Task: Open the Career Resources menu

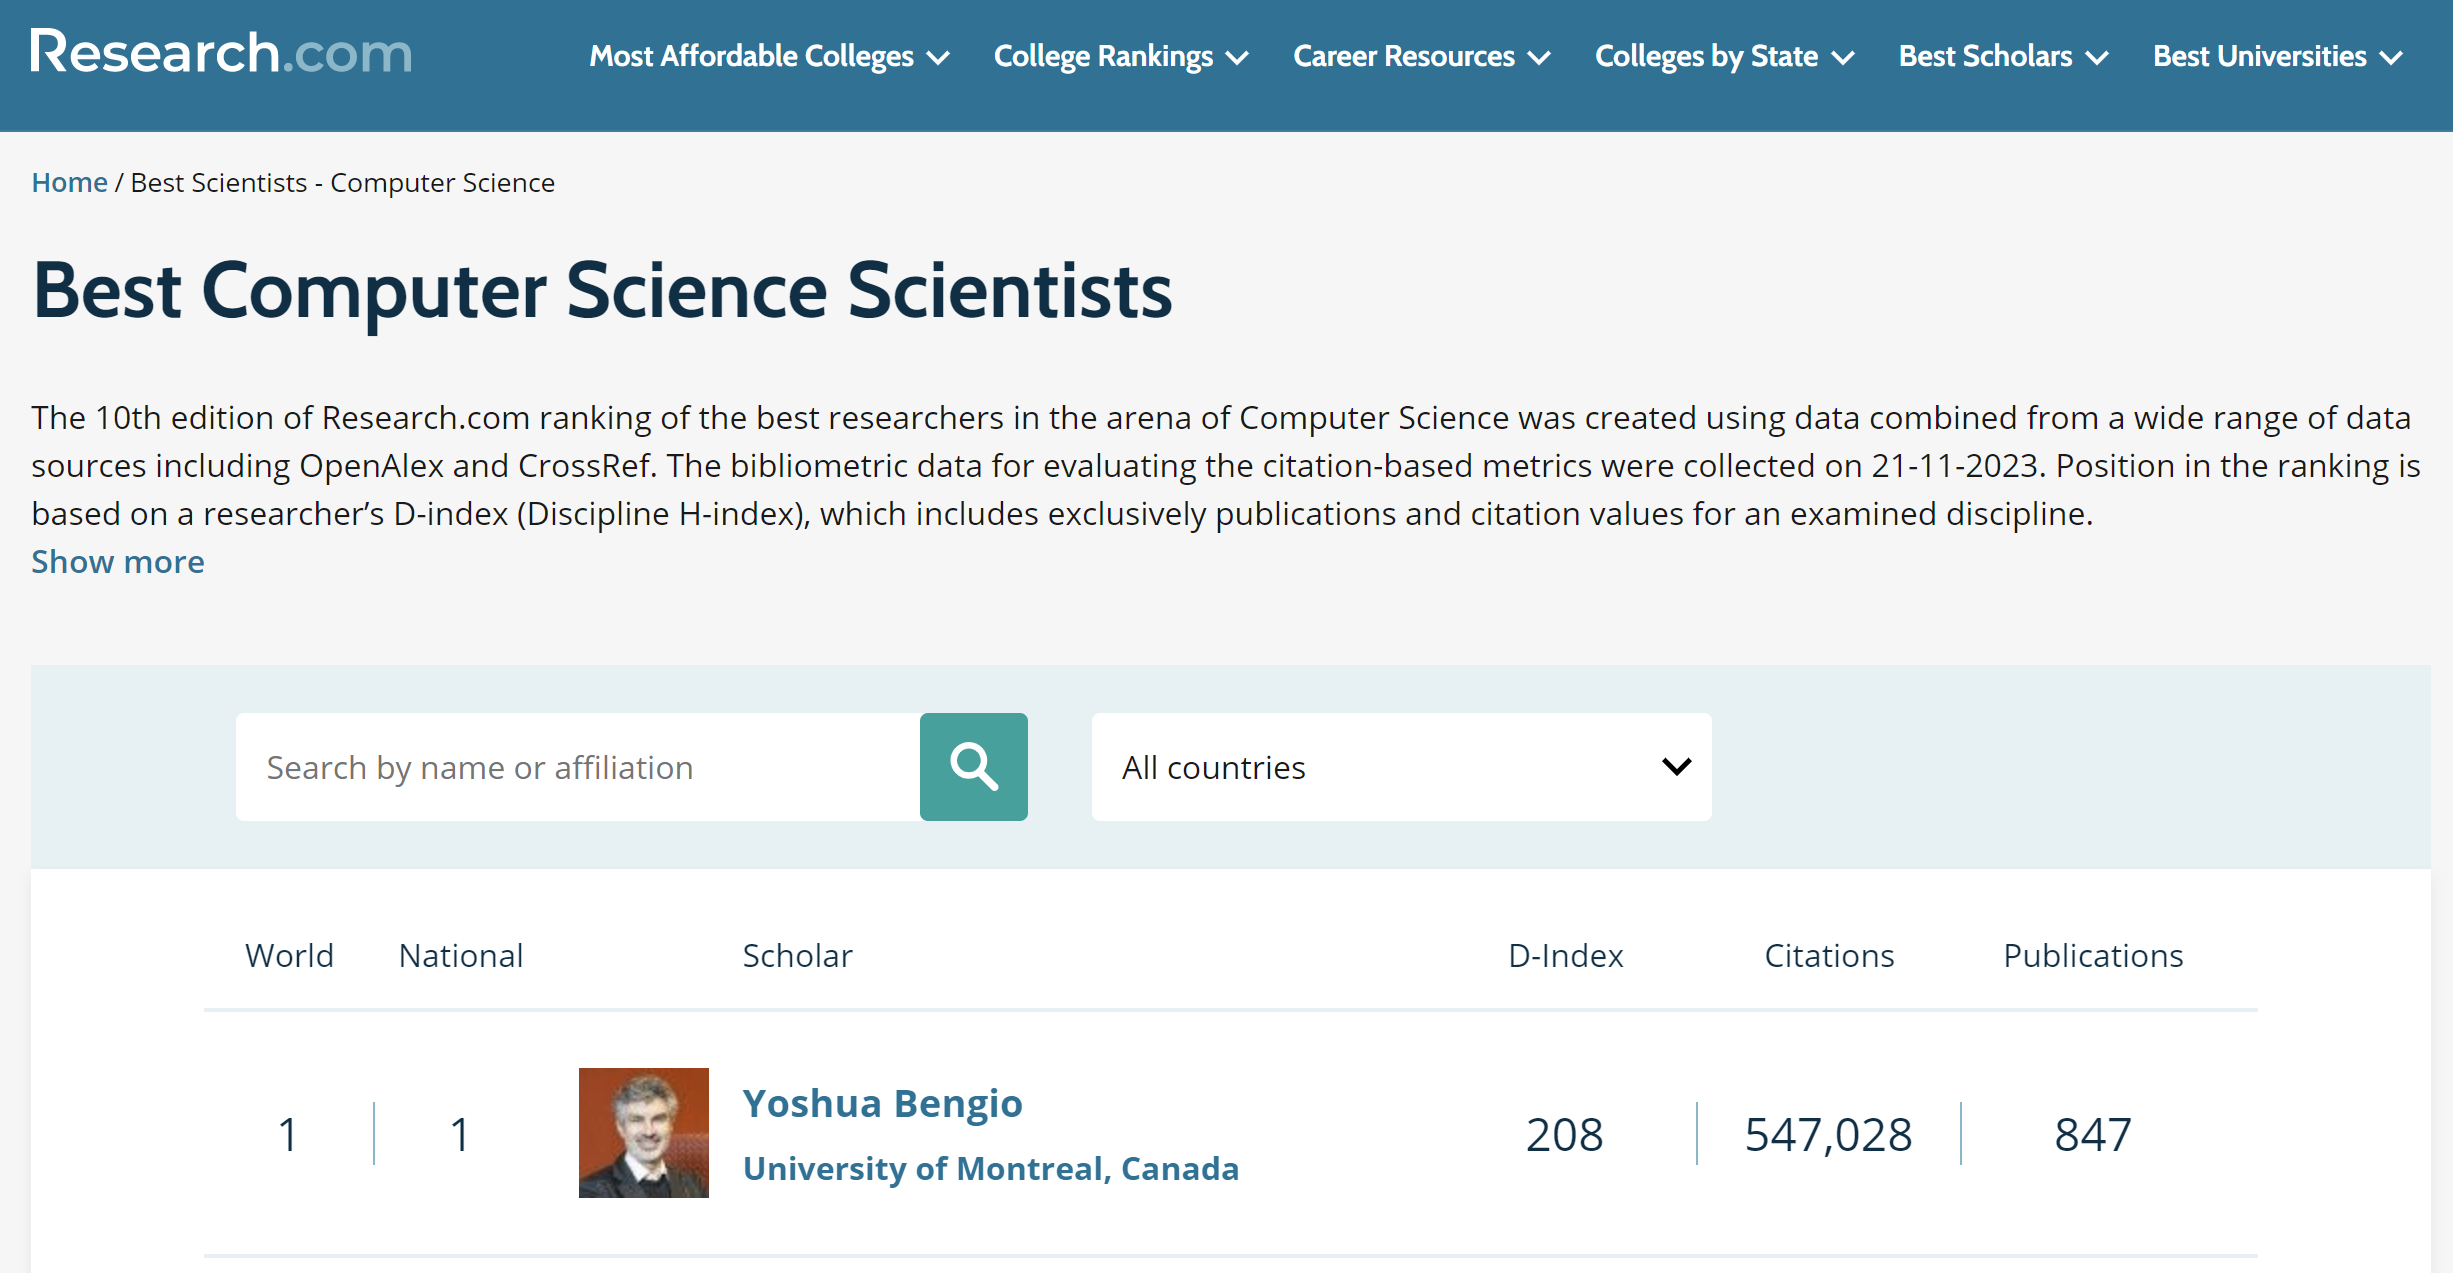Action: click(x=1420, y=56)
